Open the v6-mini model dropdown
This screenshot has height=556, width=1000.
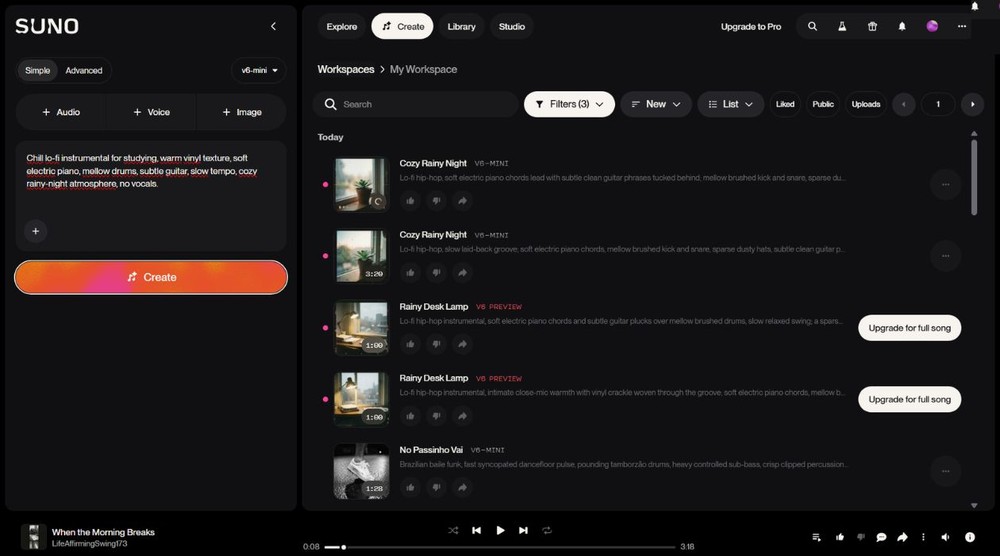[259, 70]
